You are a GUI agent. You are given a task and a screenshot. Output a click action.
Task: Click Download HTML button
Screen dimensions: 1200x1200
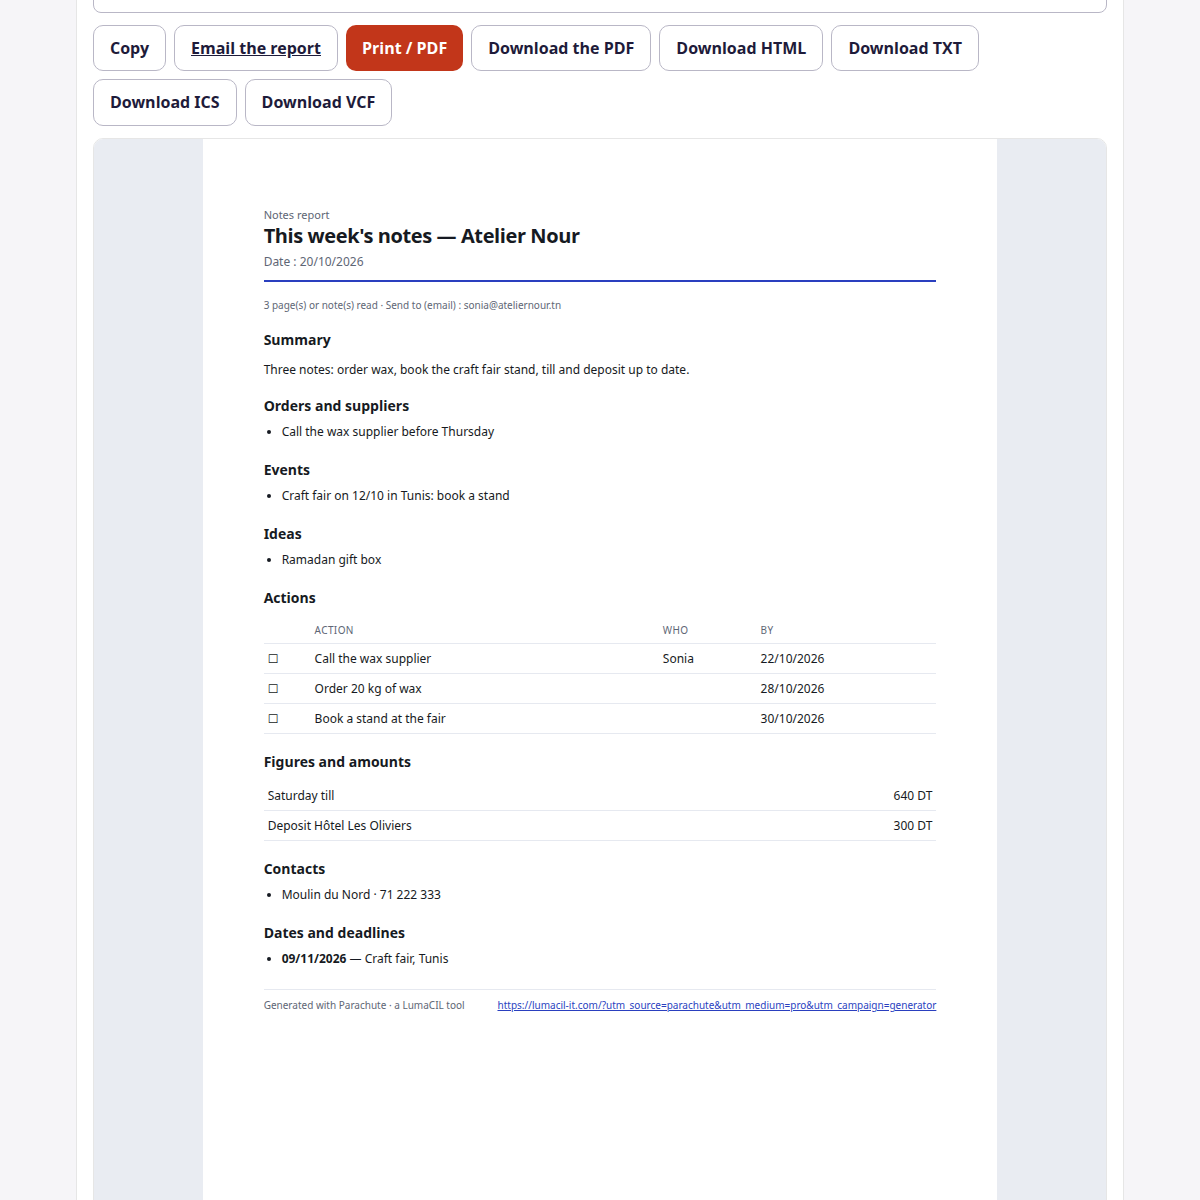coord(741,48)
